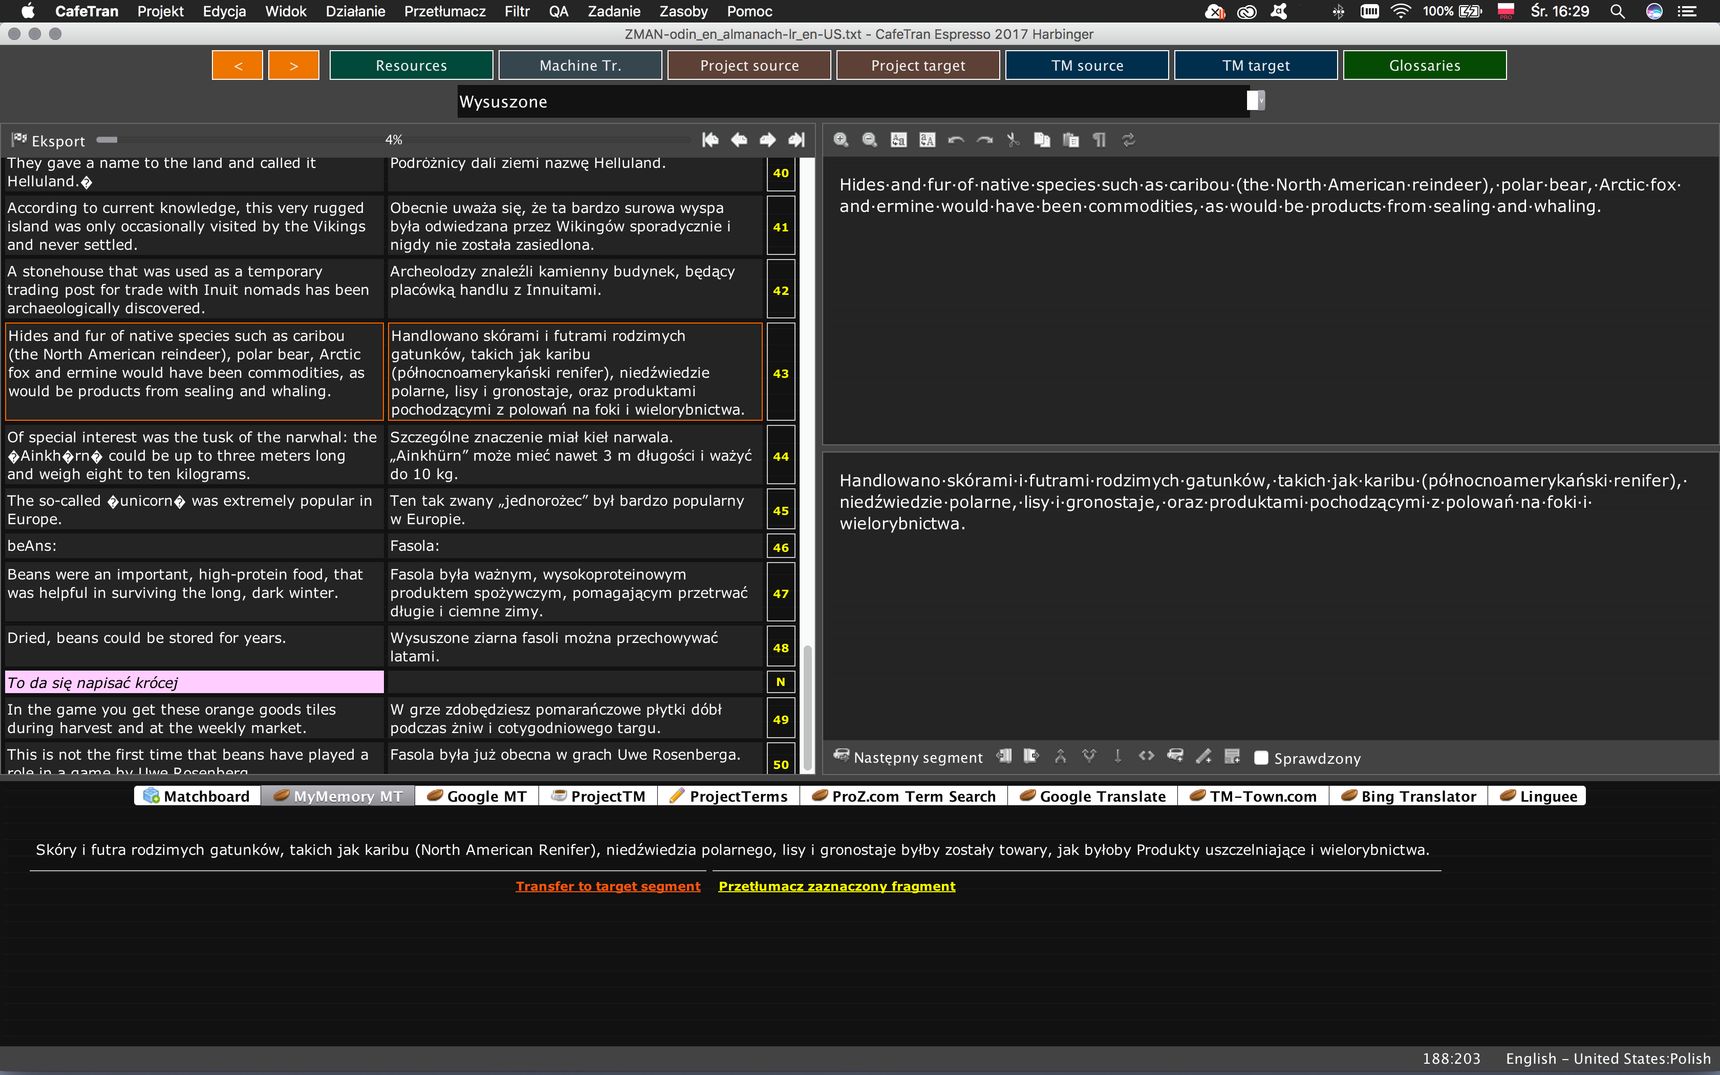Click the down-arrow line icon in the bottom editor toolbar
This screenshot has height=1075, width=1720.
[1118, 756]
